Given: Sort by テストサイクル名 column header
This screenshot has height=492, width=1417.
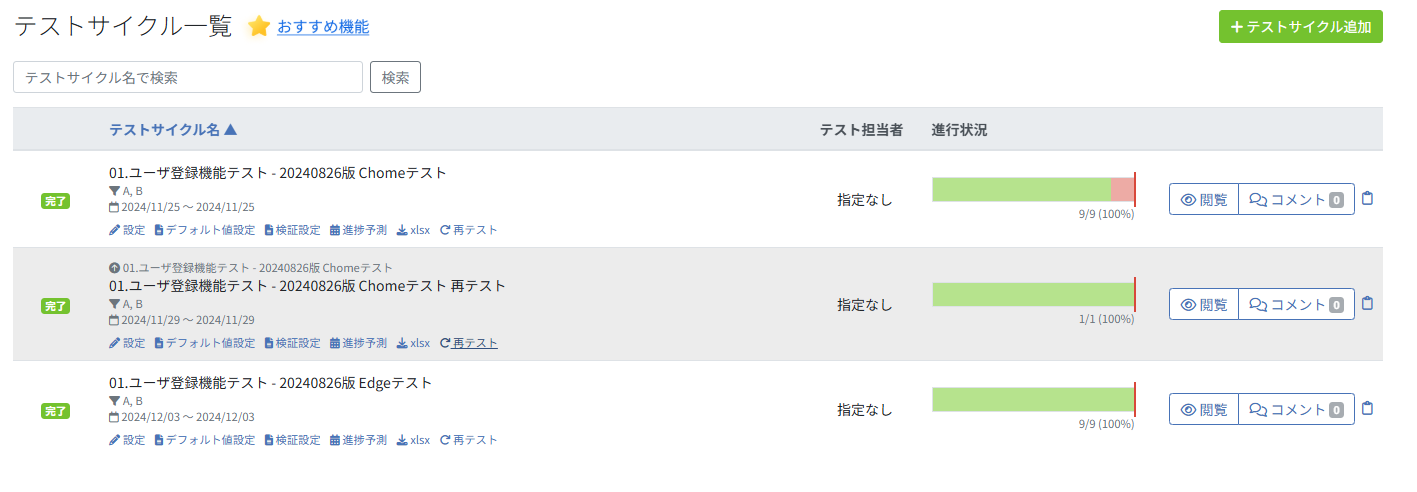Looking at the screenshot, I should point(172,130).
